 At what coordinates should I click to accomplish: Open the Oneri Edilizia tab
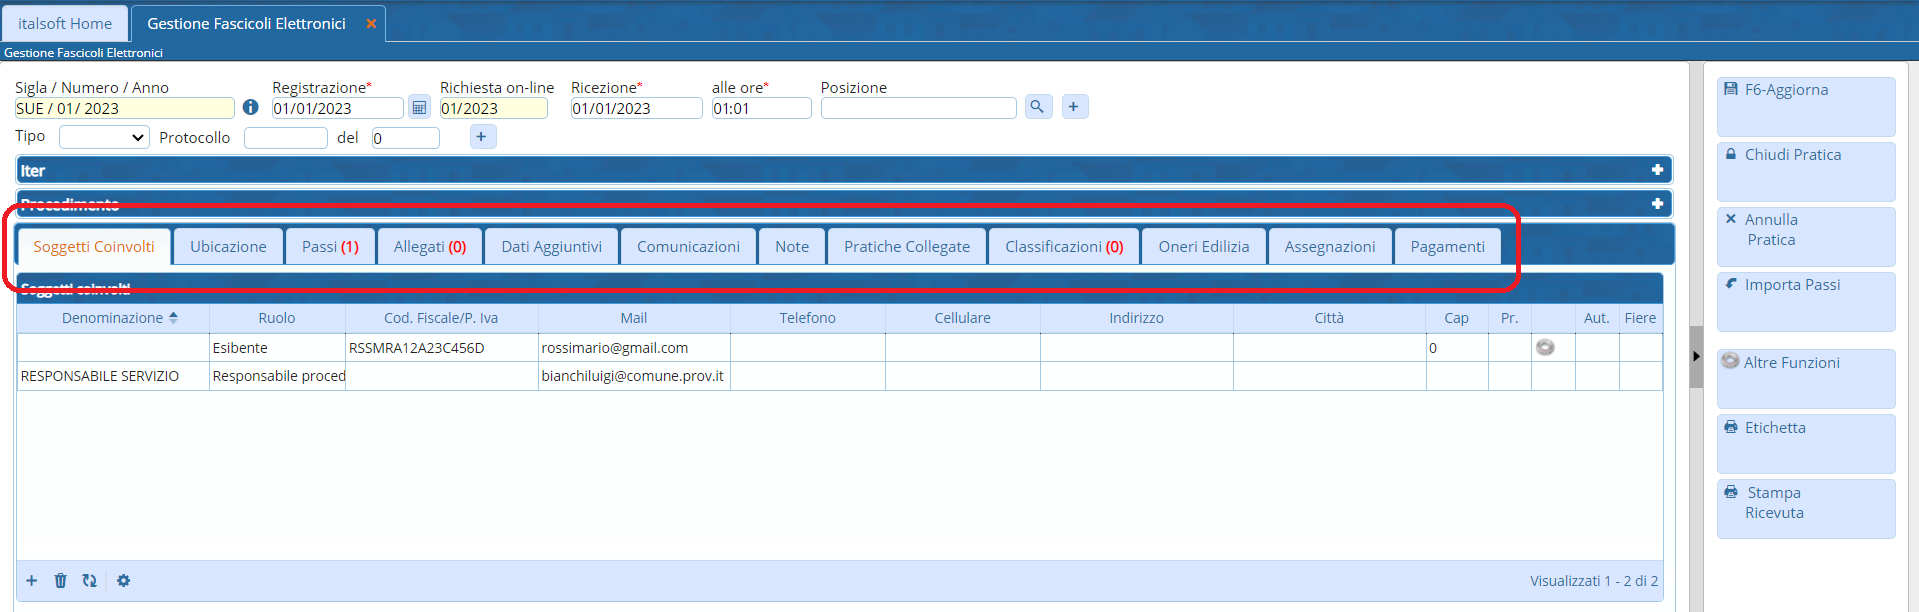pos(1203,247)
